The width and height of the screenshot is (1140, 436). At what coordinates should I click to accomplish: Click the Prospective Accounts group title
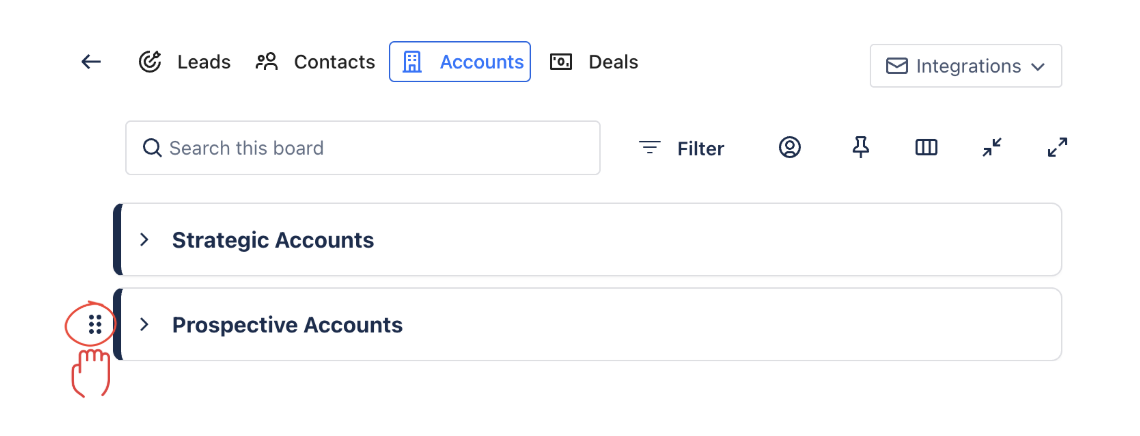click(287, 325)
